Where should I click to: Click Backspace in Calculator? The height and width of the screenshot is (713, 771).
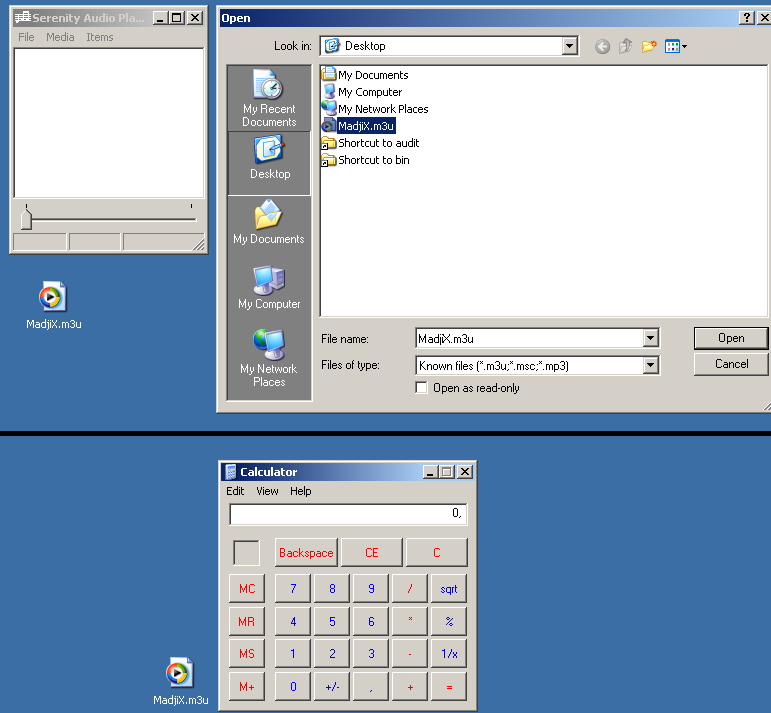[x=306, y=553]
